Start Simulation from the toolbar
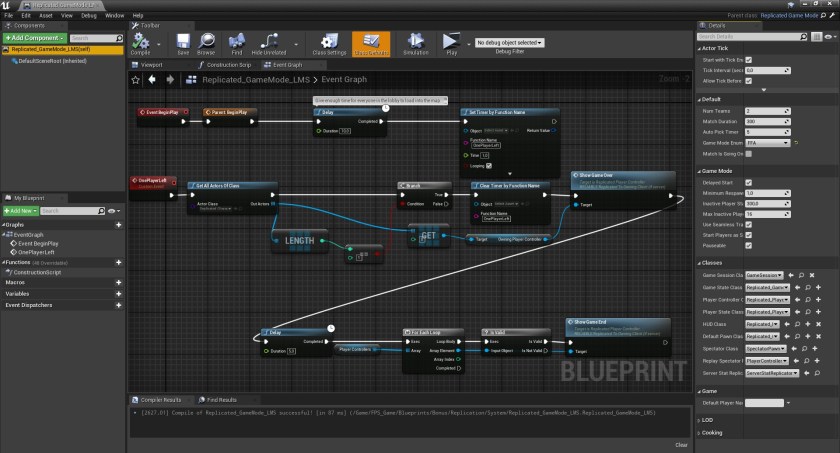840x453 pixels. (x=414, y=43)
